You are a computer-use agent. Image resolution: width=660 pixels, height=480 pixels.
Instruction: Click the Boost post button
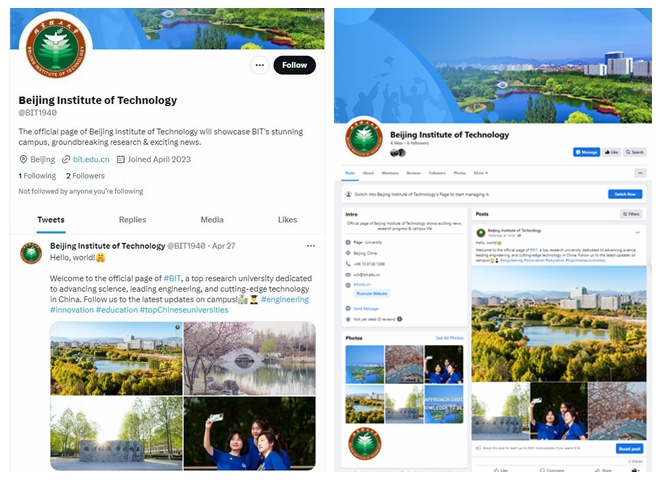click(630, 449)
